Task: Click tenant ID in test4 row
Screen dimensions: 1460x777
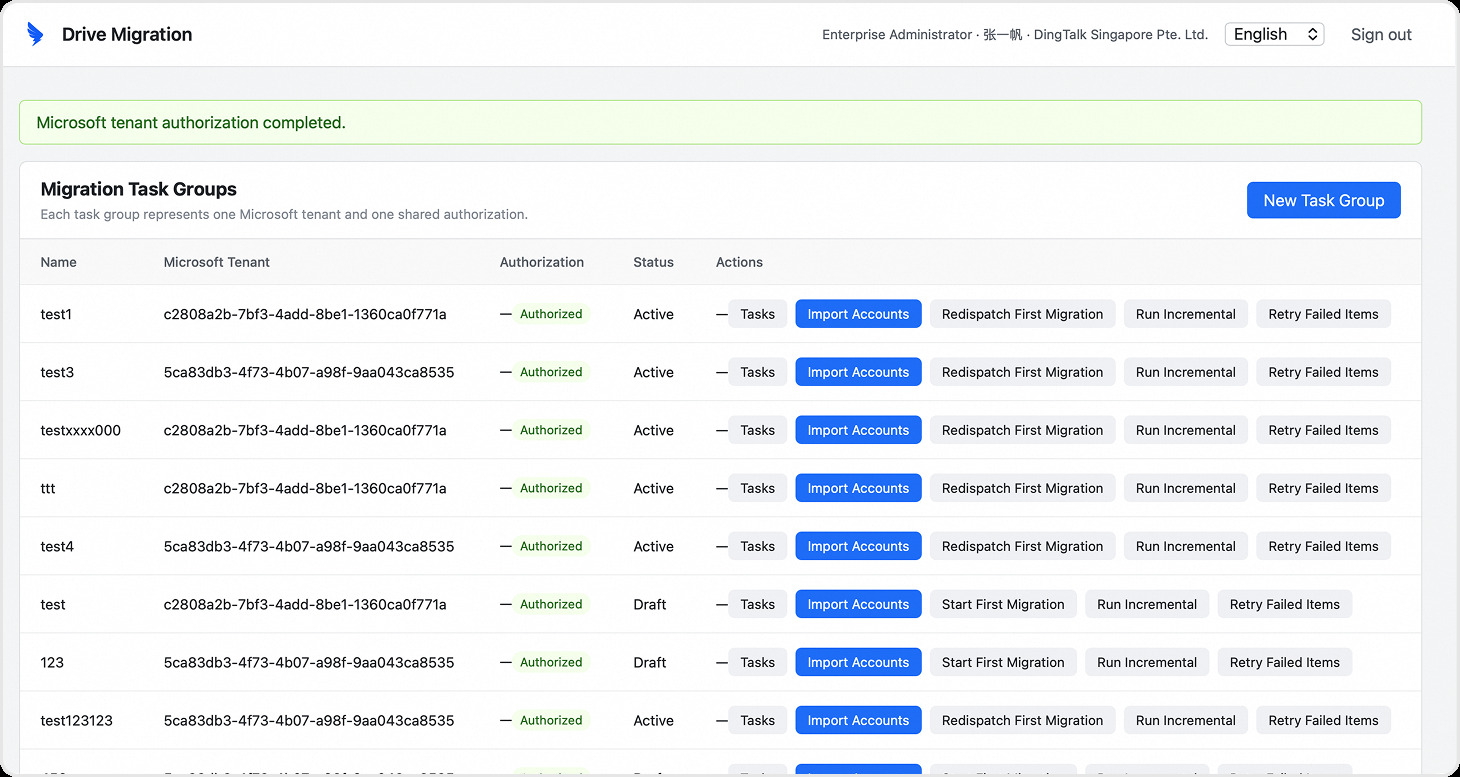Action: [x=309, y=546]
